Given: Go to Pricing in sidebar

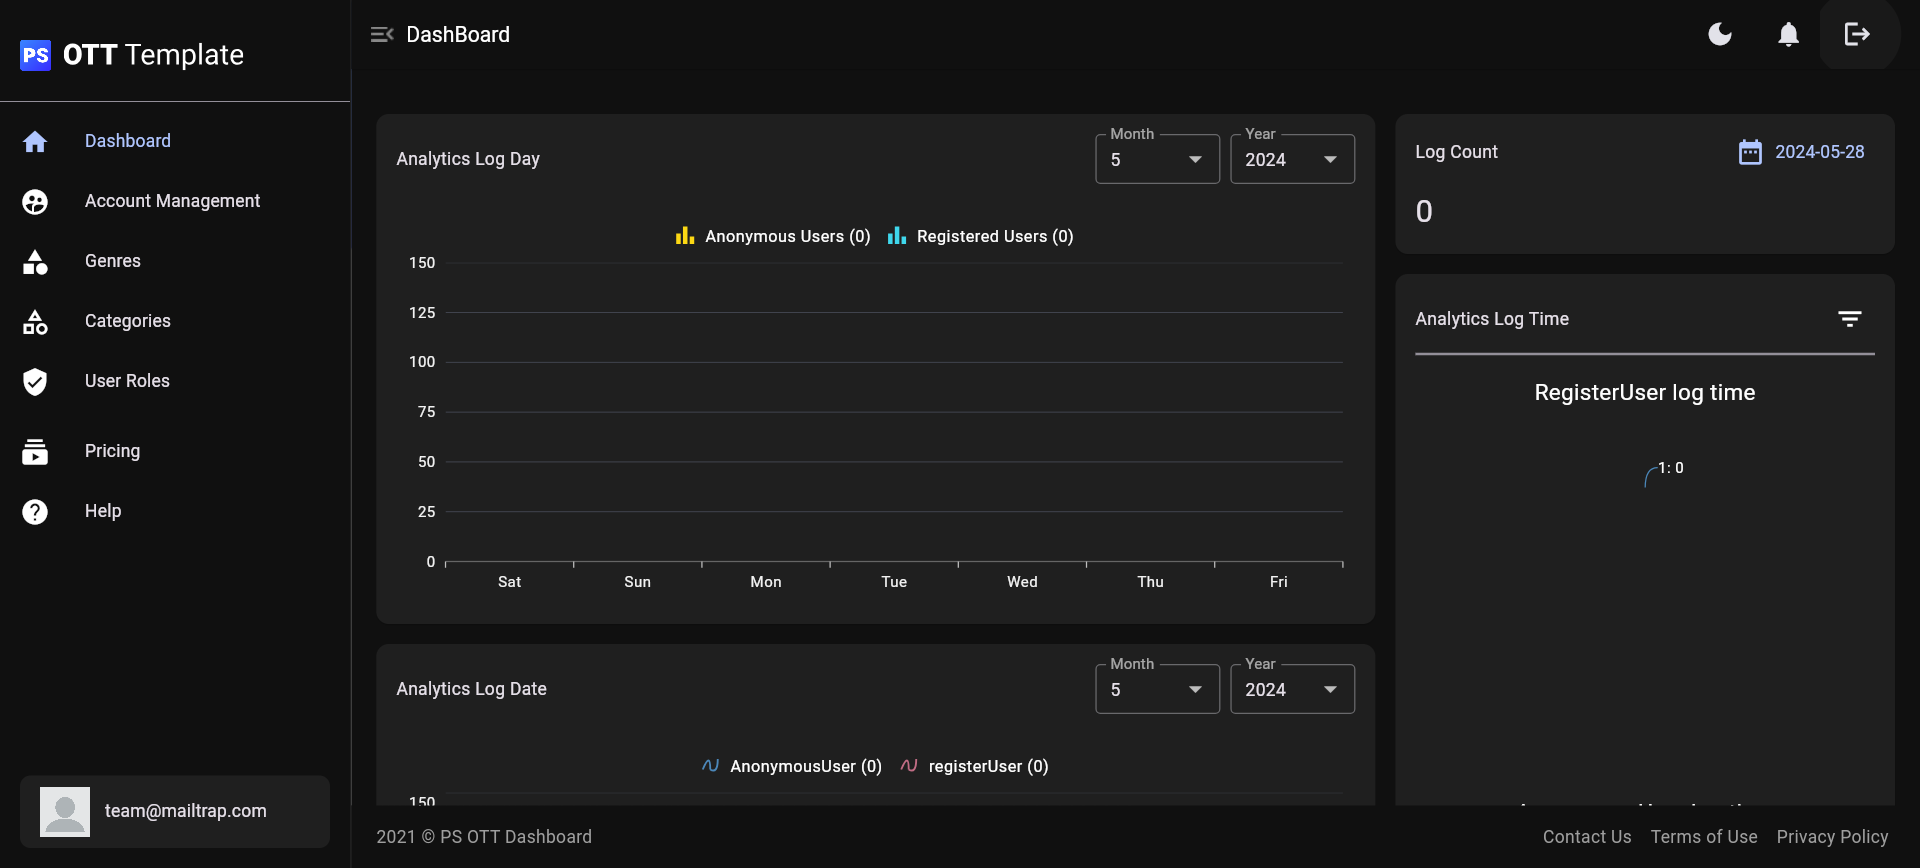Looking at the screenshot, I should 112,451.
